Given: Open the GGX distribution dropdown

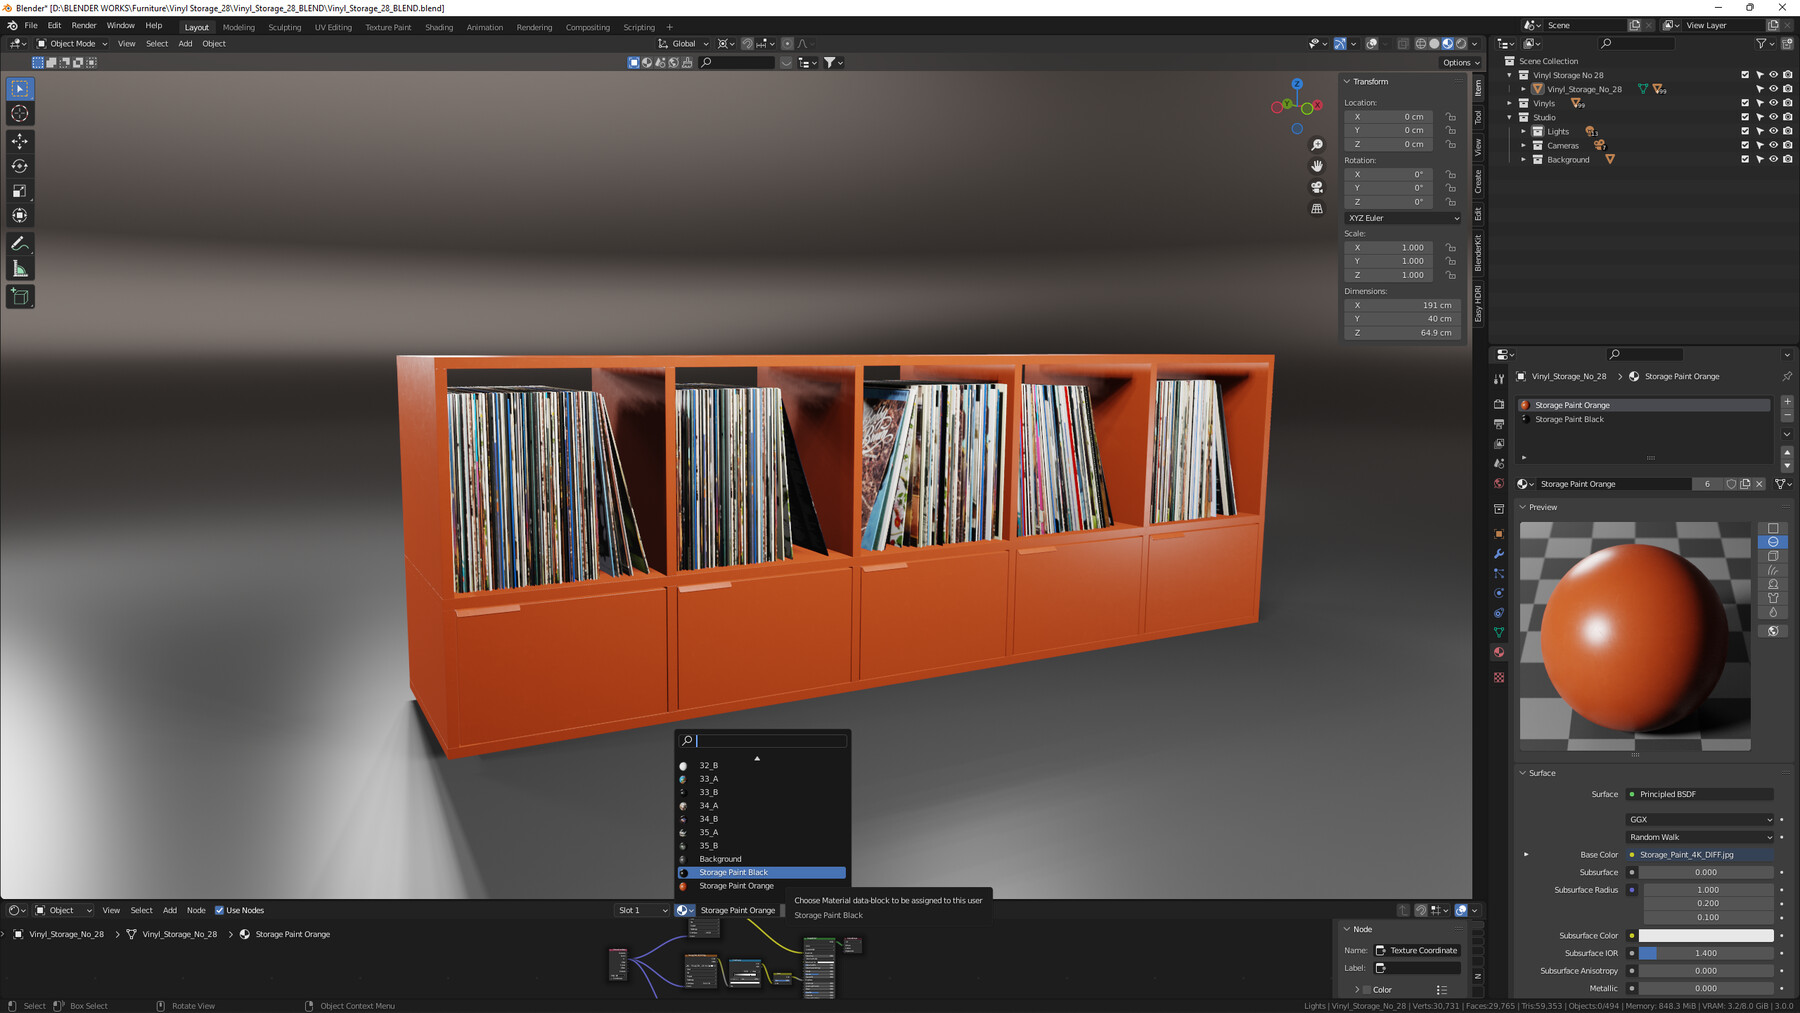Looking at the screenshot, I should [x=1700, y=819].
